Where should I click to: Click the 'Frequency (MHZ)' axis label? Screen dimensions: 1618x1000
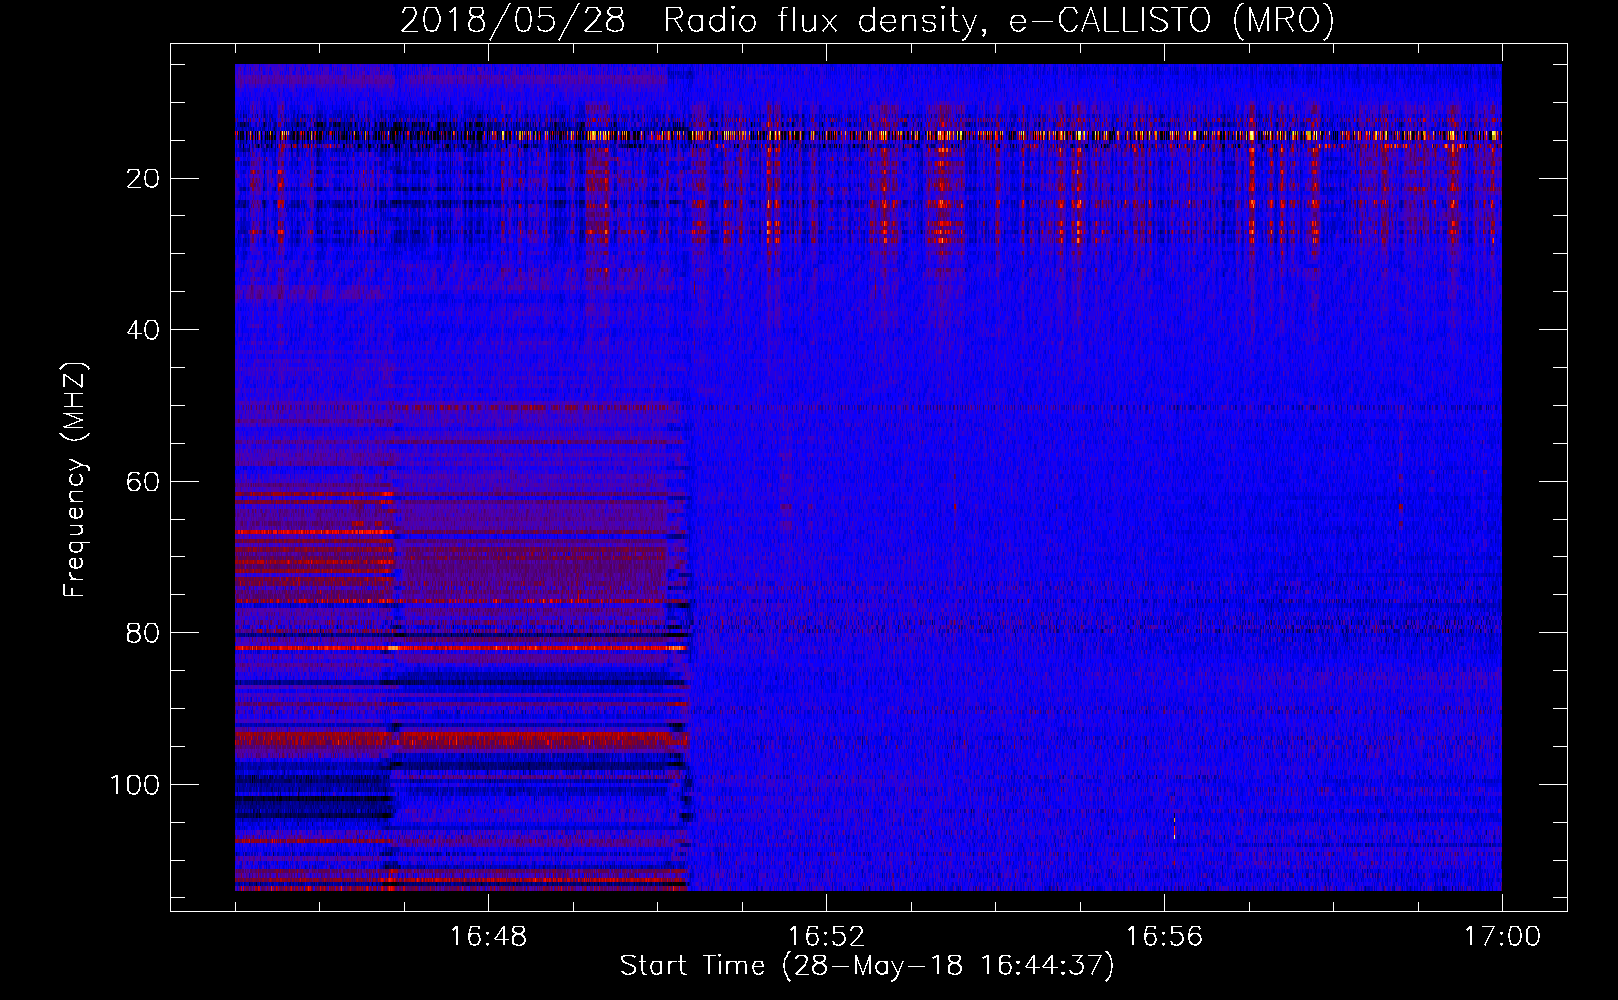tap(75, 480)
